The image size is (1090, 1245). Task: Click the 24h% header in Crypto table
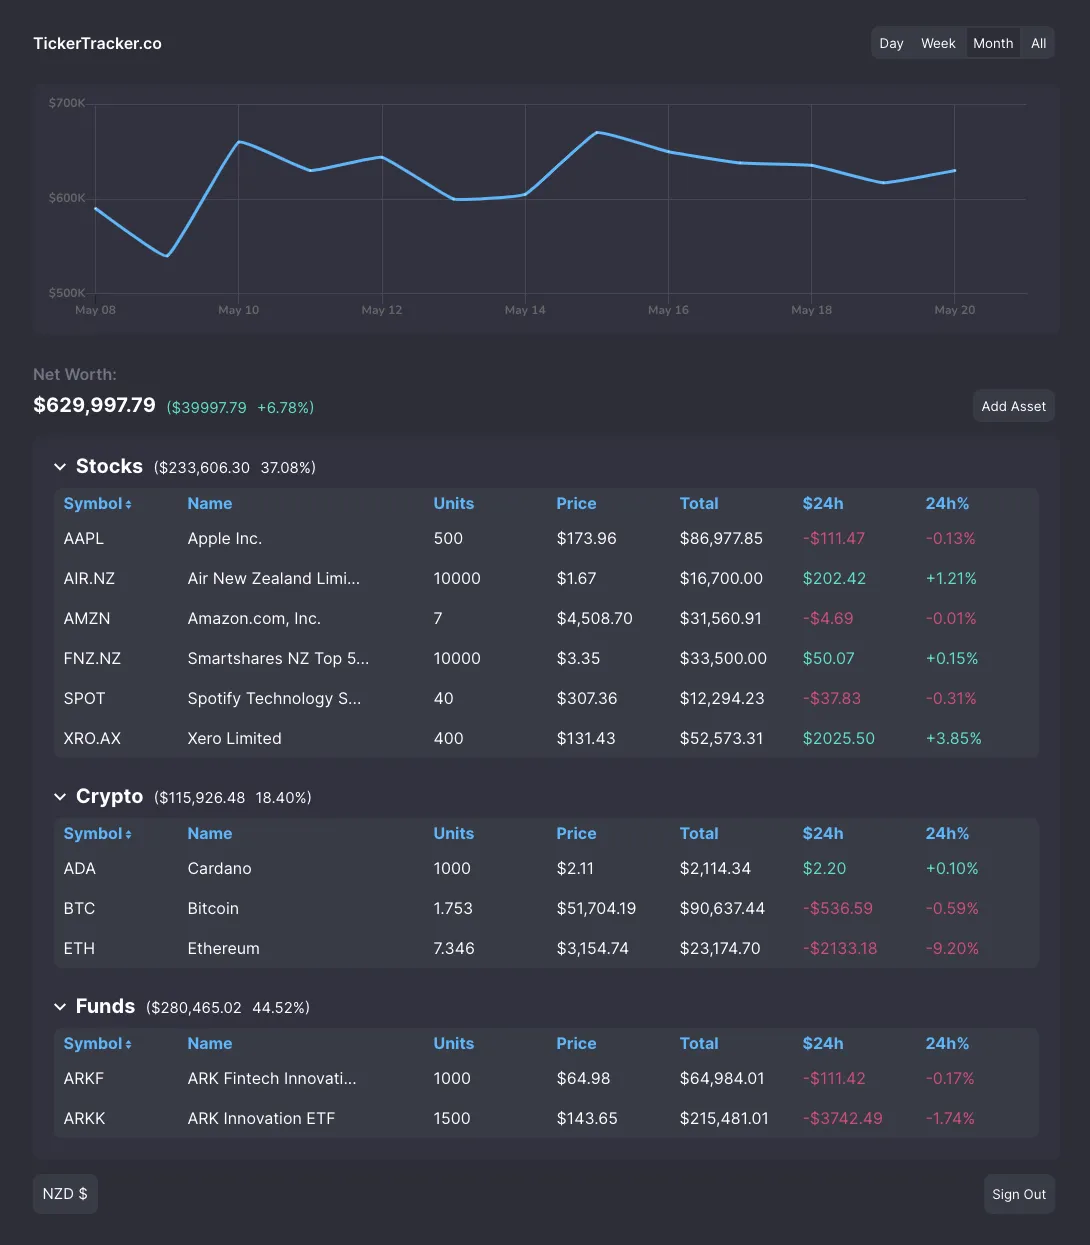(x=947, y=834)
